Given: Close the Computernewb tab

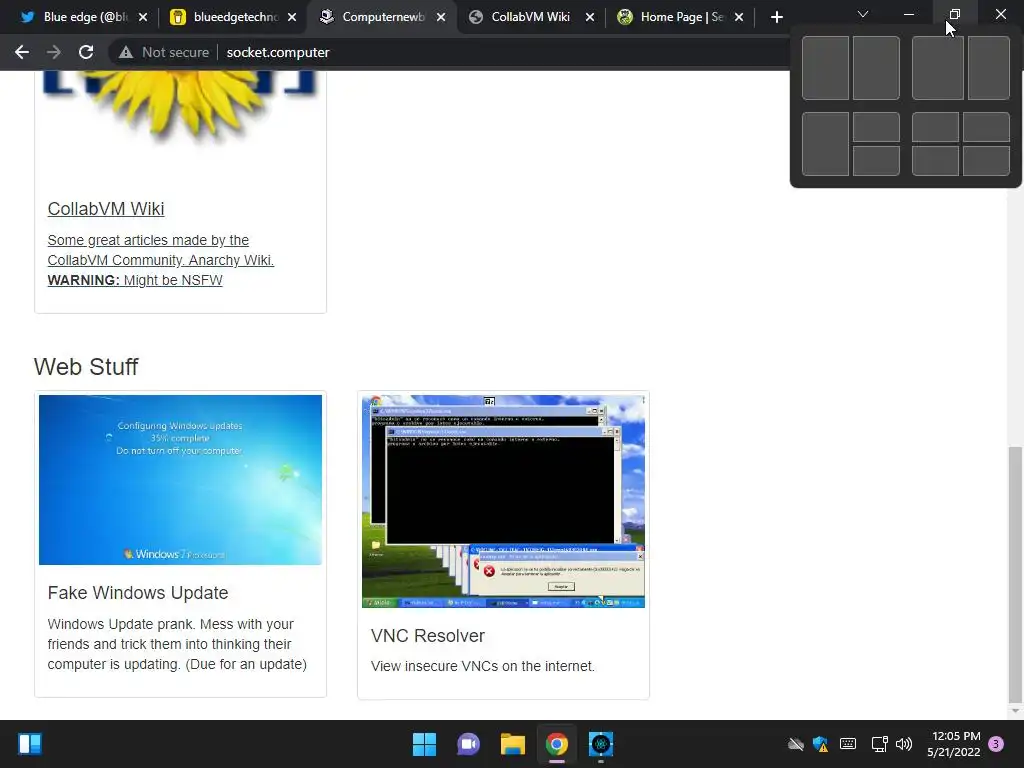Looking at the screenshot, I should pyautogui.click(x=441, y=17).
